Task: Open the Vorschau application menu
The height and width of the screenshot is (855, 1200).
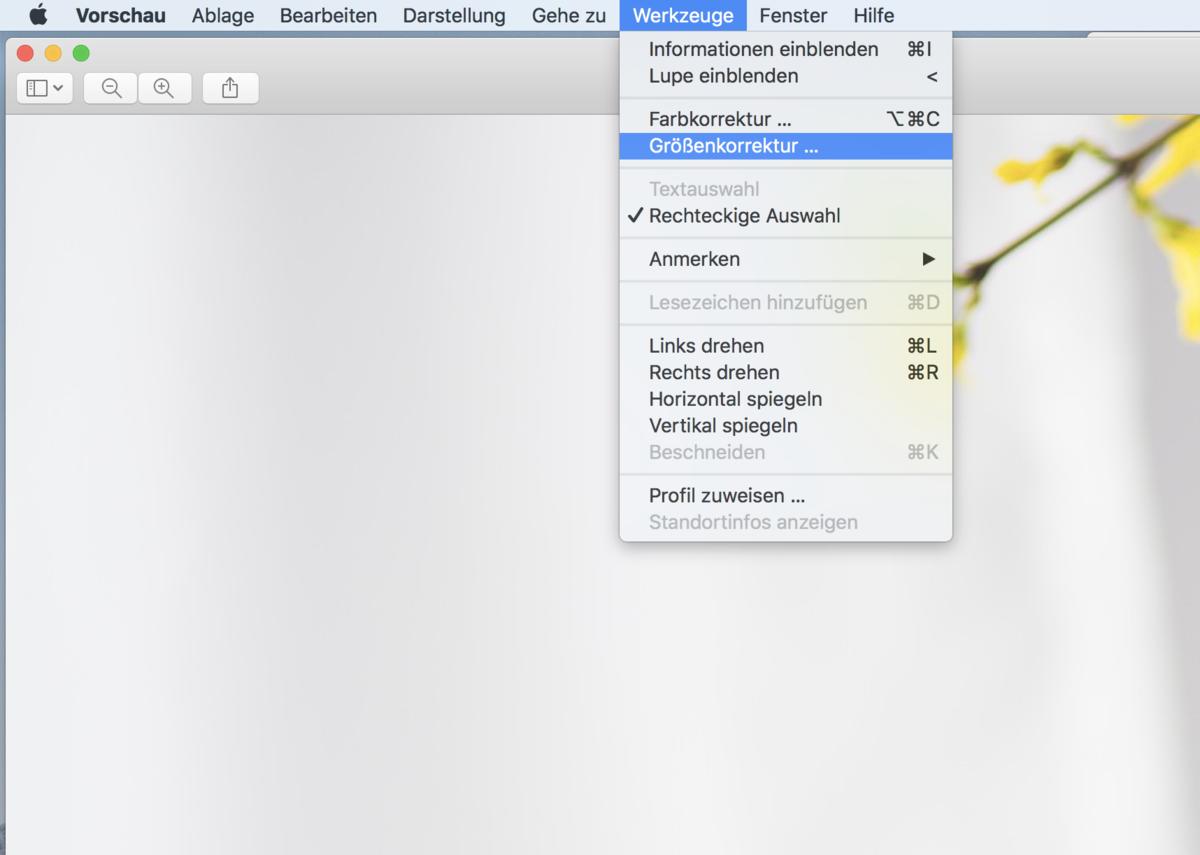Action: click(x=120, y=15)
